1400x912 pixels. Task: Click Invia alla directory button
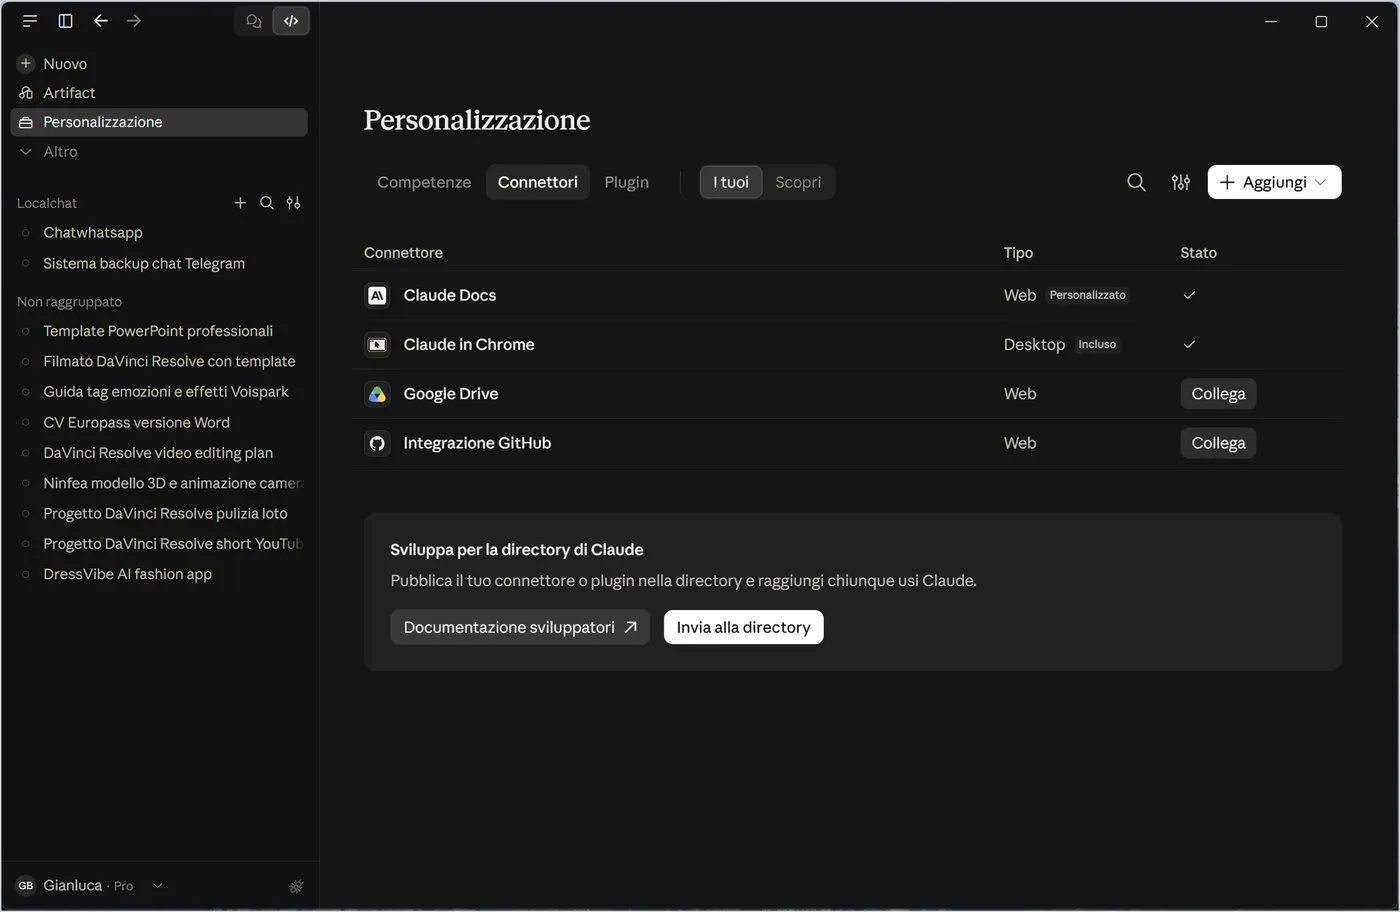[743, 627]
